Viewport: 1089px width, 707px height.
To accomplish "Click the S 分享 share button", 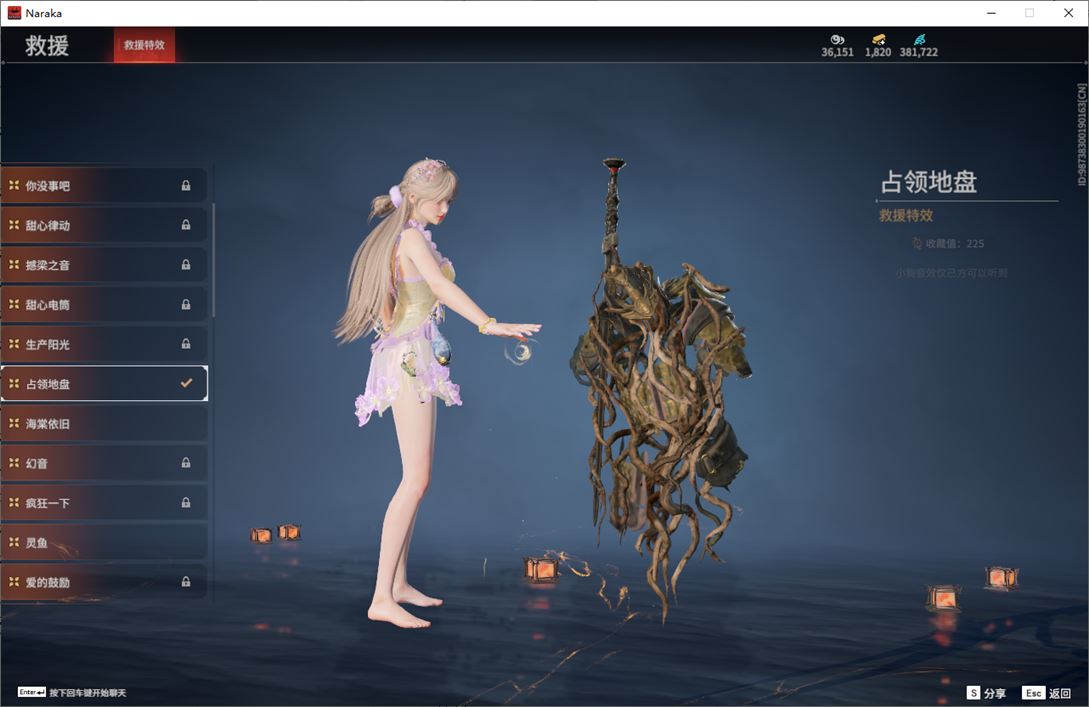I will coord(986,692).
